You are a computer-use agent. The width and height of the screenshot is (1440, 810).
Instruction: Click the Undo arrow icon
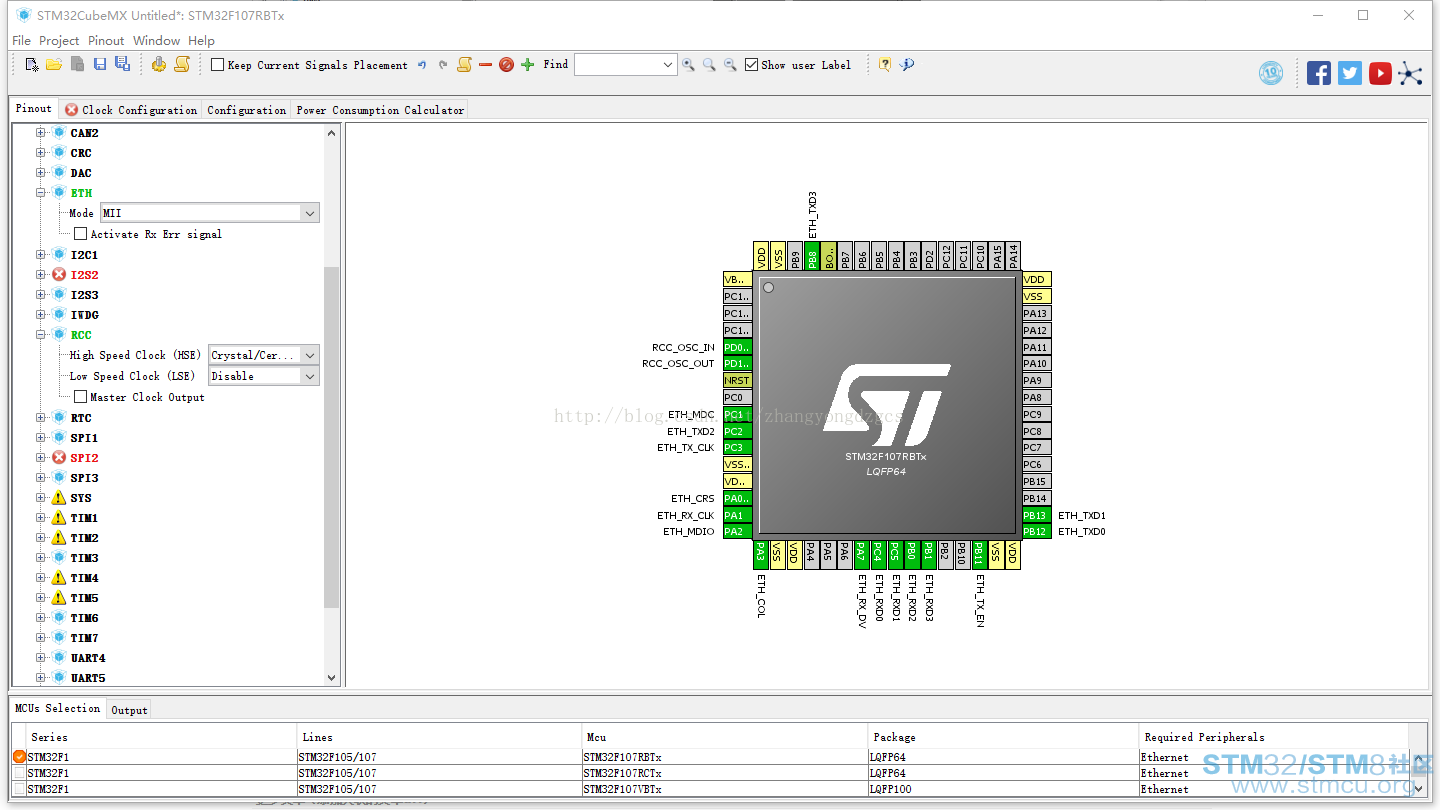pos(422,65)
